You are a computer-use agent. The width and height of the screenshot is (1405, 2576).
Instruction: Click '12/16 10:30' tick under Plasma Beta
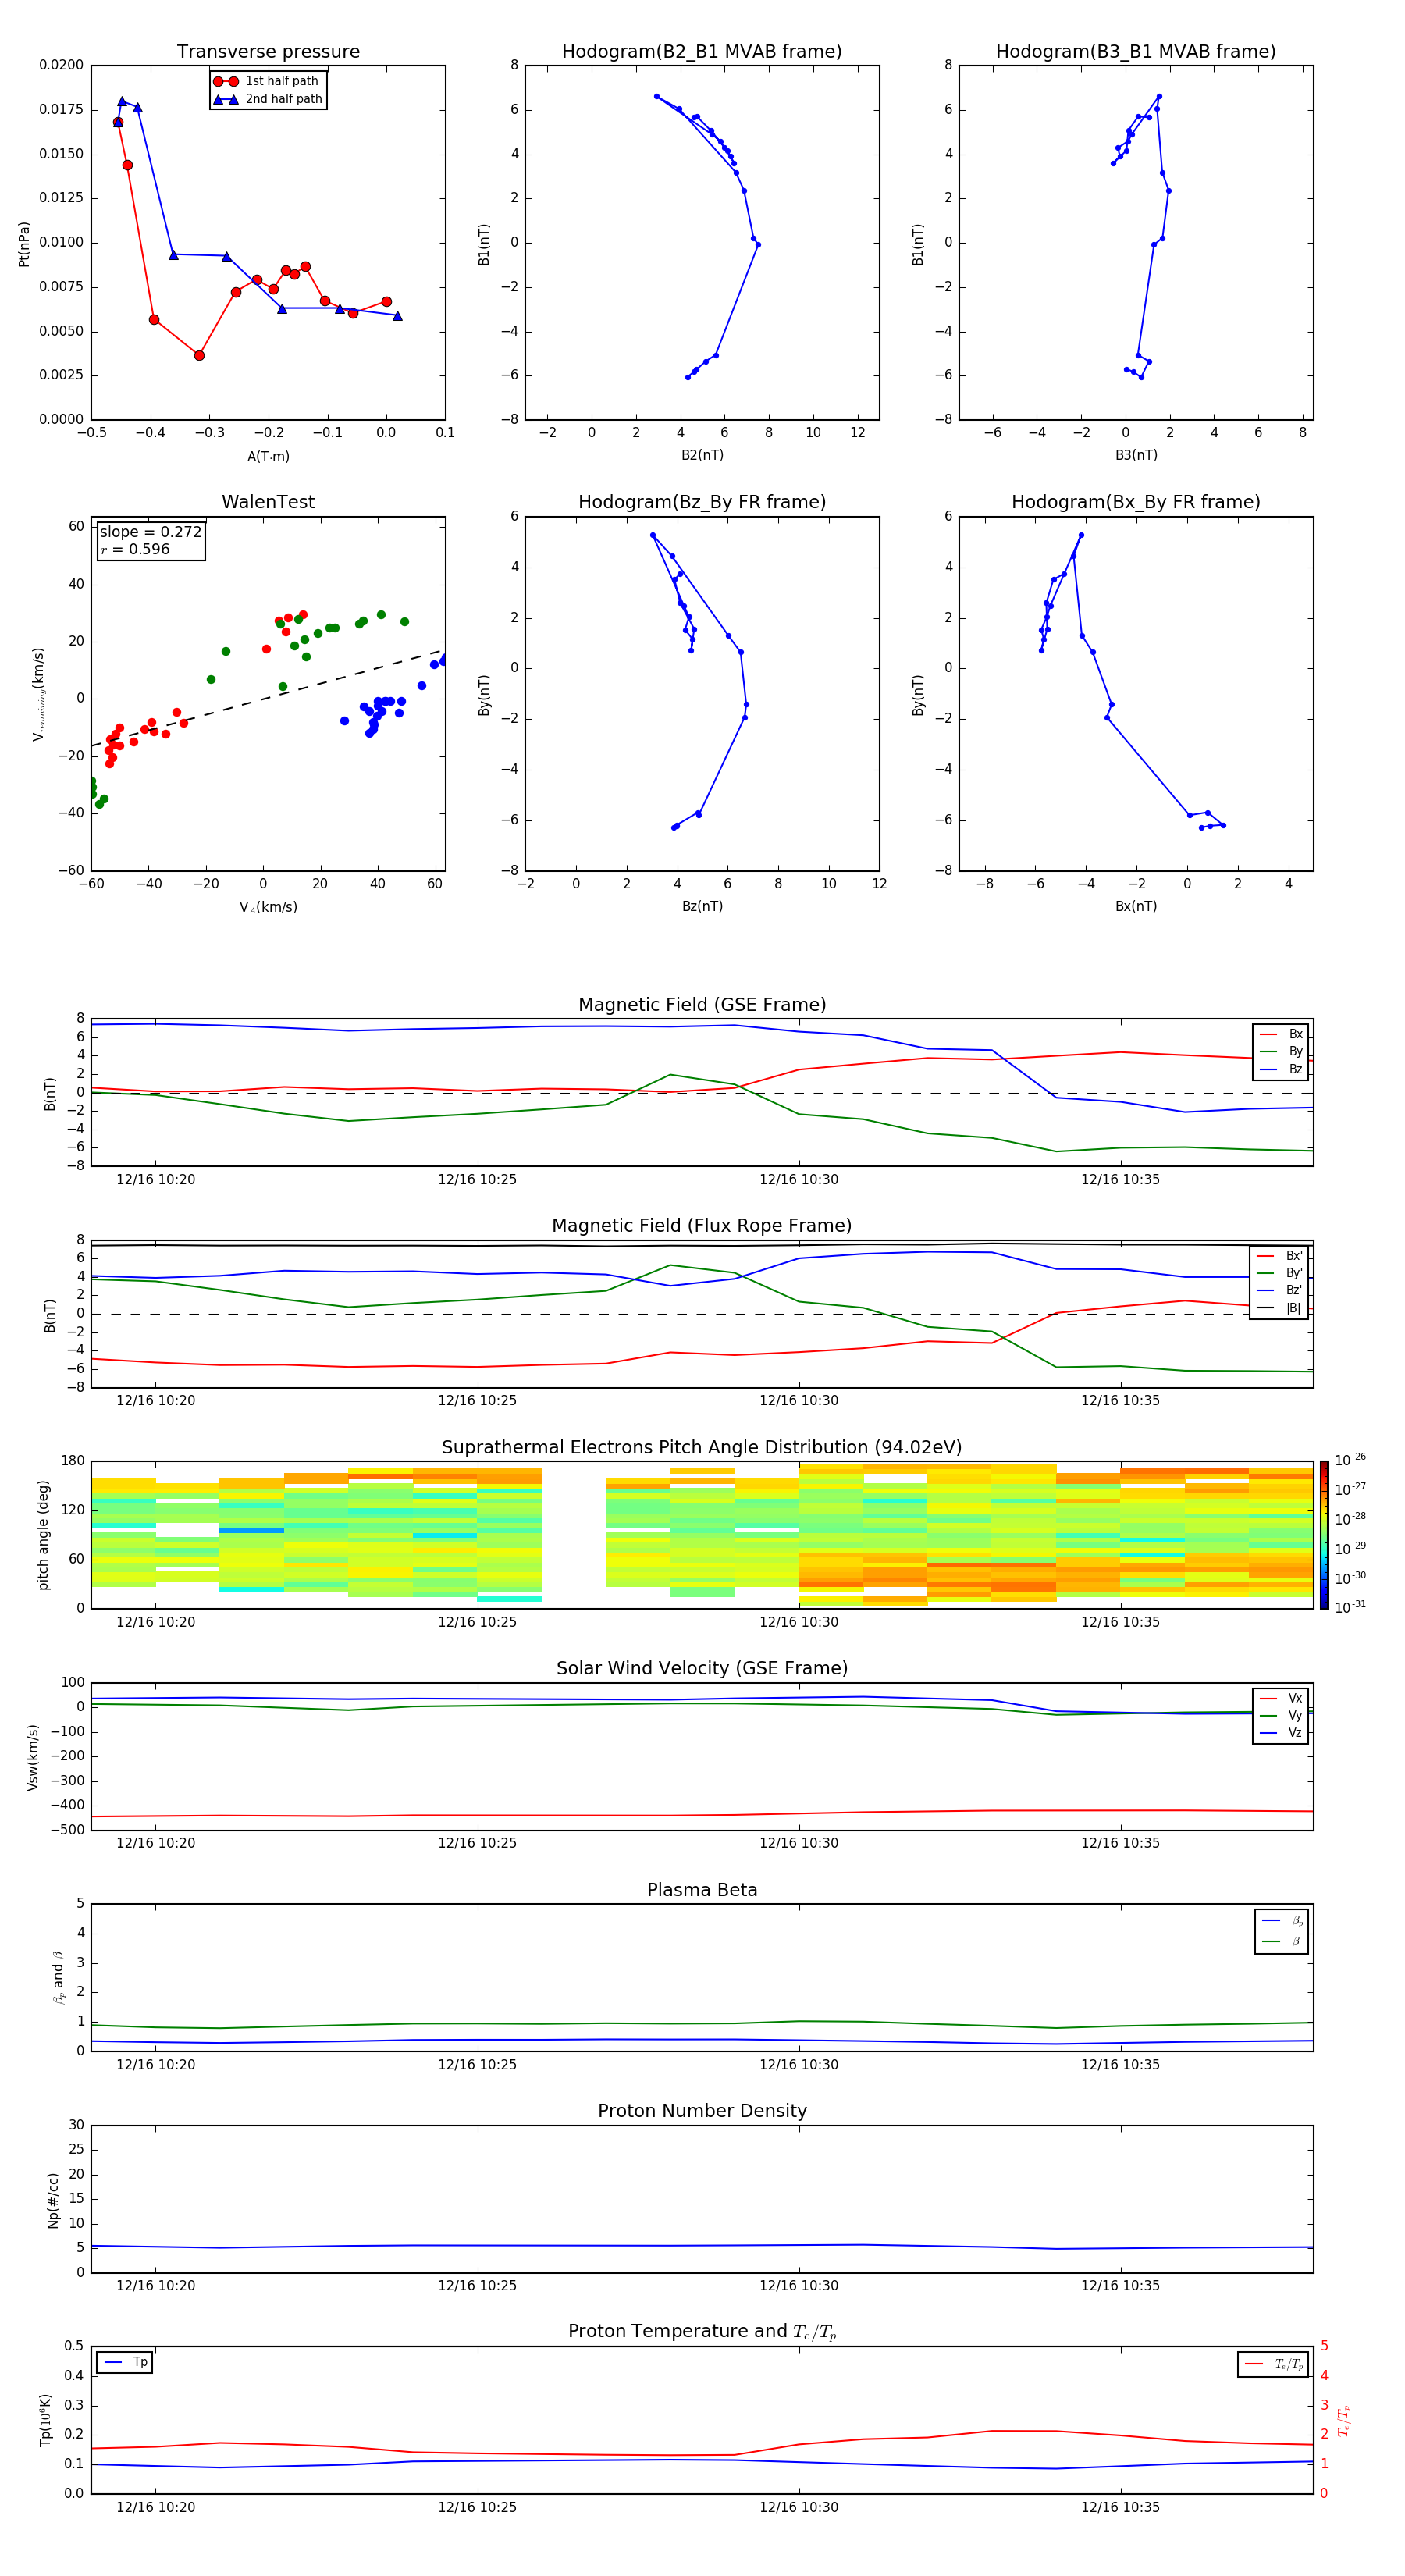799,2064
